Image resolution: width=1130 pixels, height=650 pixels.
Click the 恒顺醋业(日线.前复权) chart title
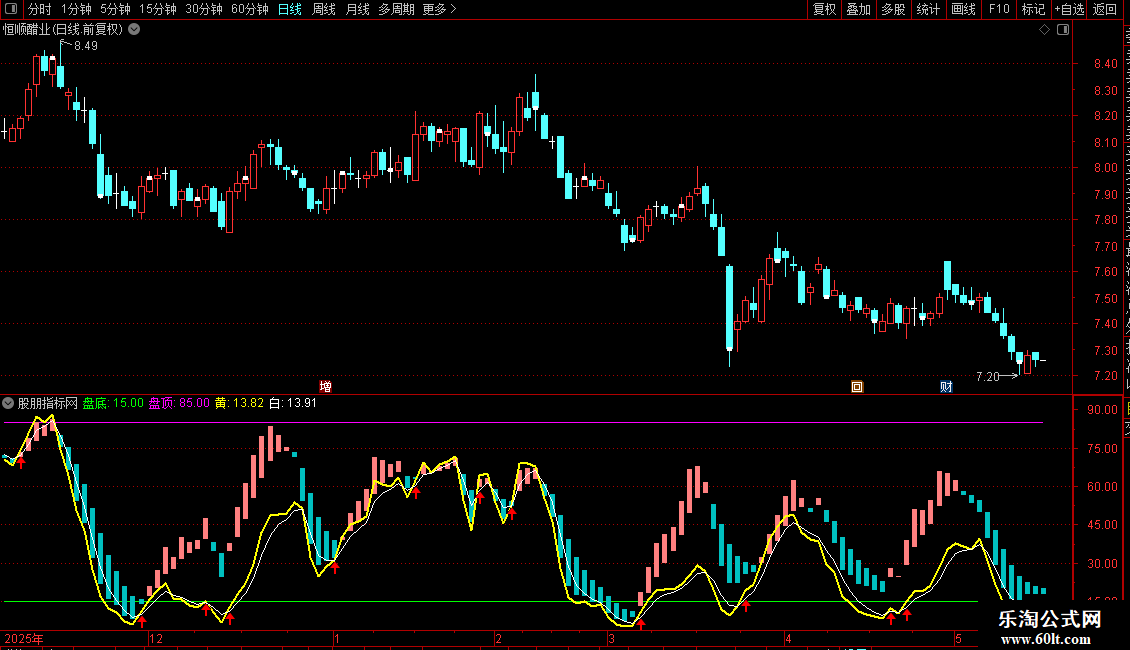coord(63,30)
